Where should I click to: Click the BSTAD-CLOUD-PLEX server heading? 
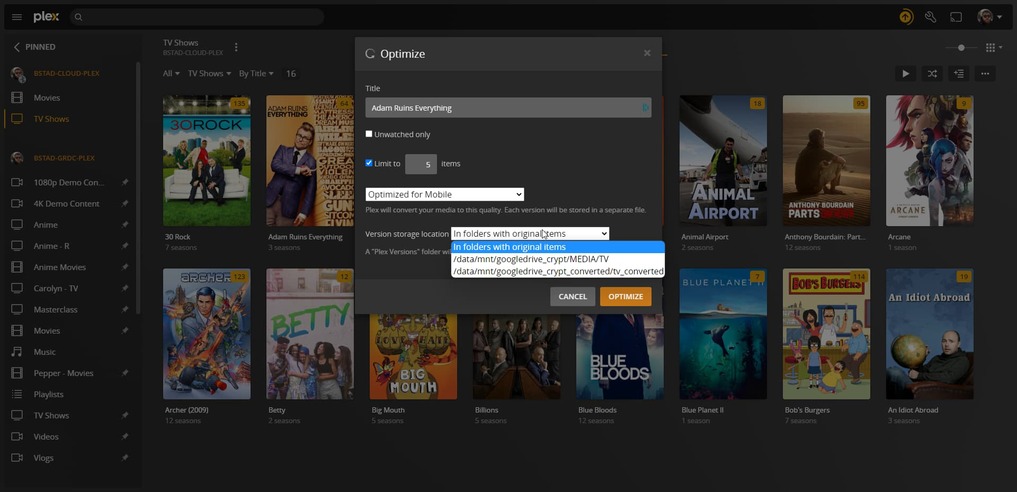coord(66,73)
